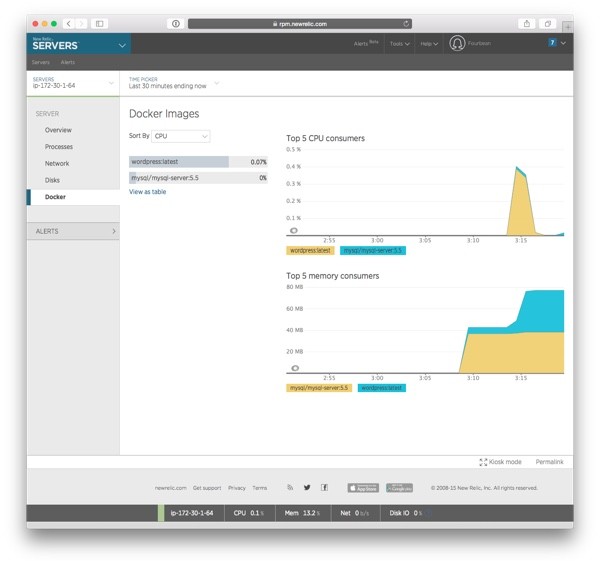Open the Twitter icon in footer
Viewport: 600px width, 561px height.
tap(307, 487)
